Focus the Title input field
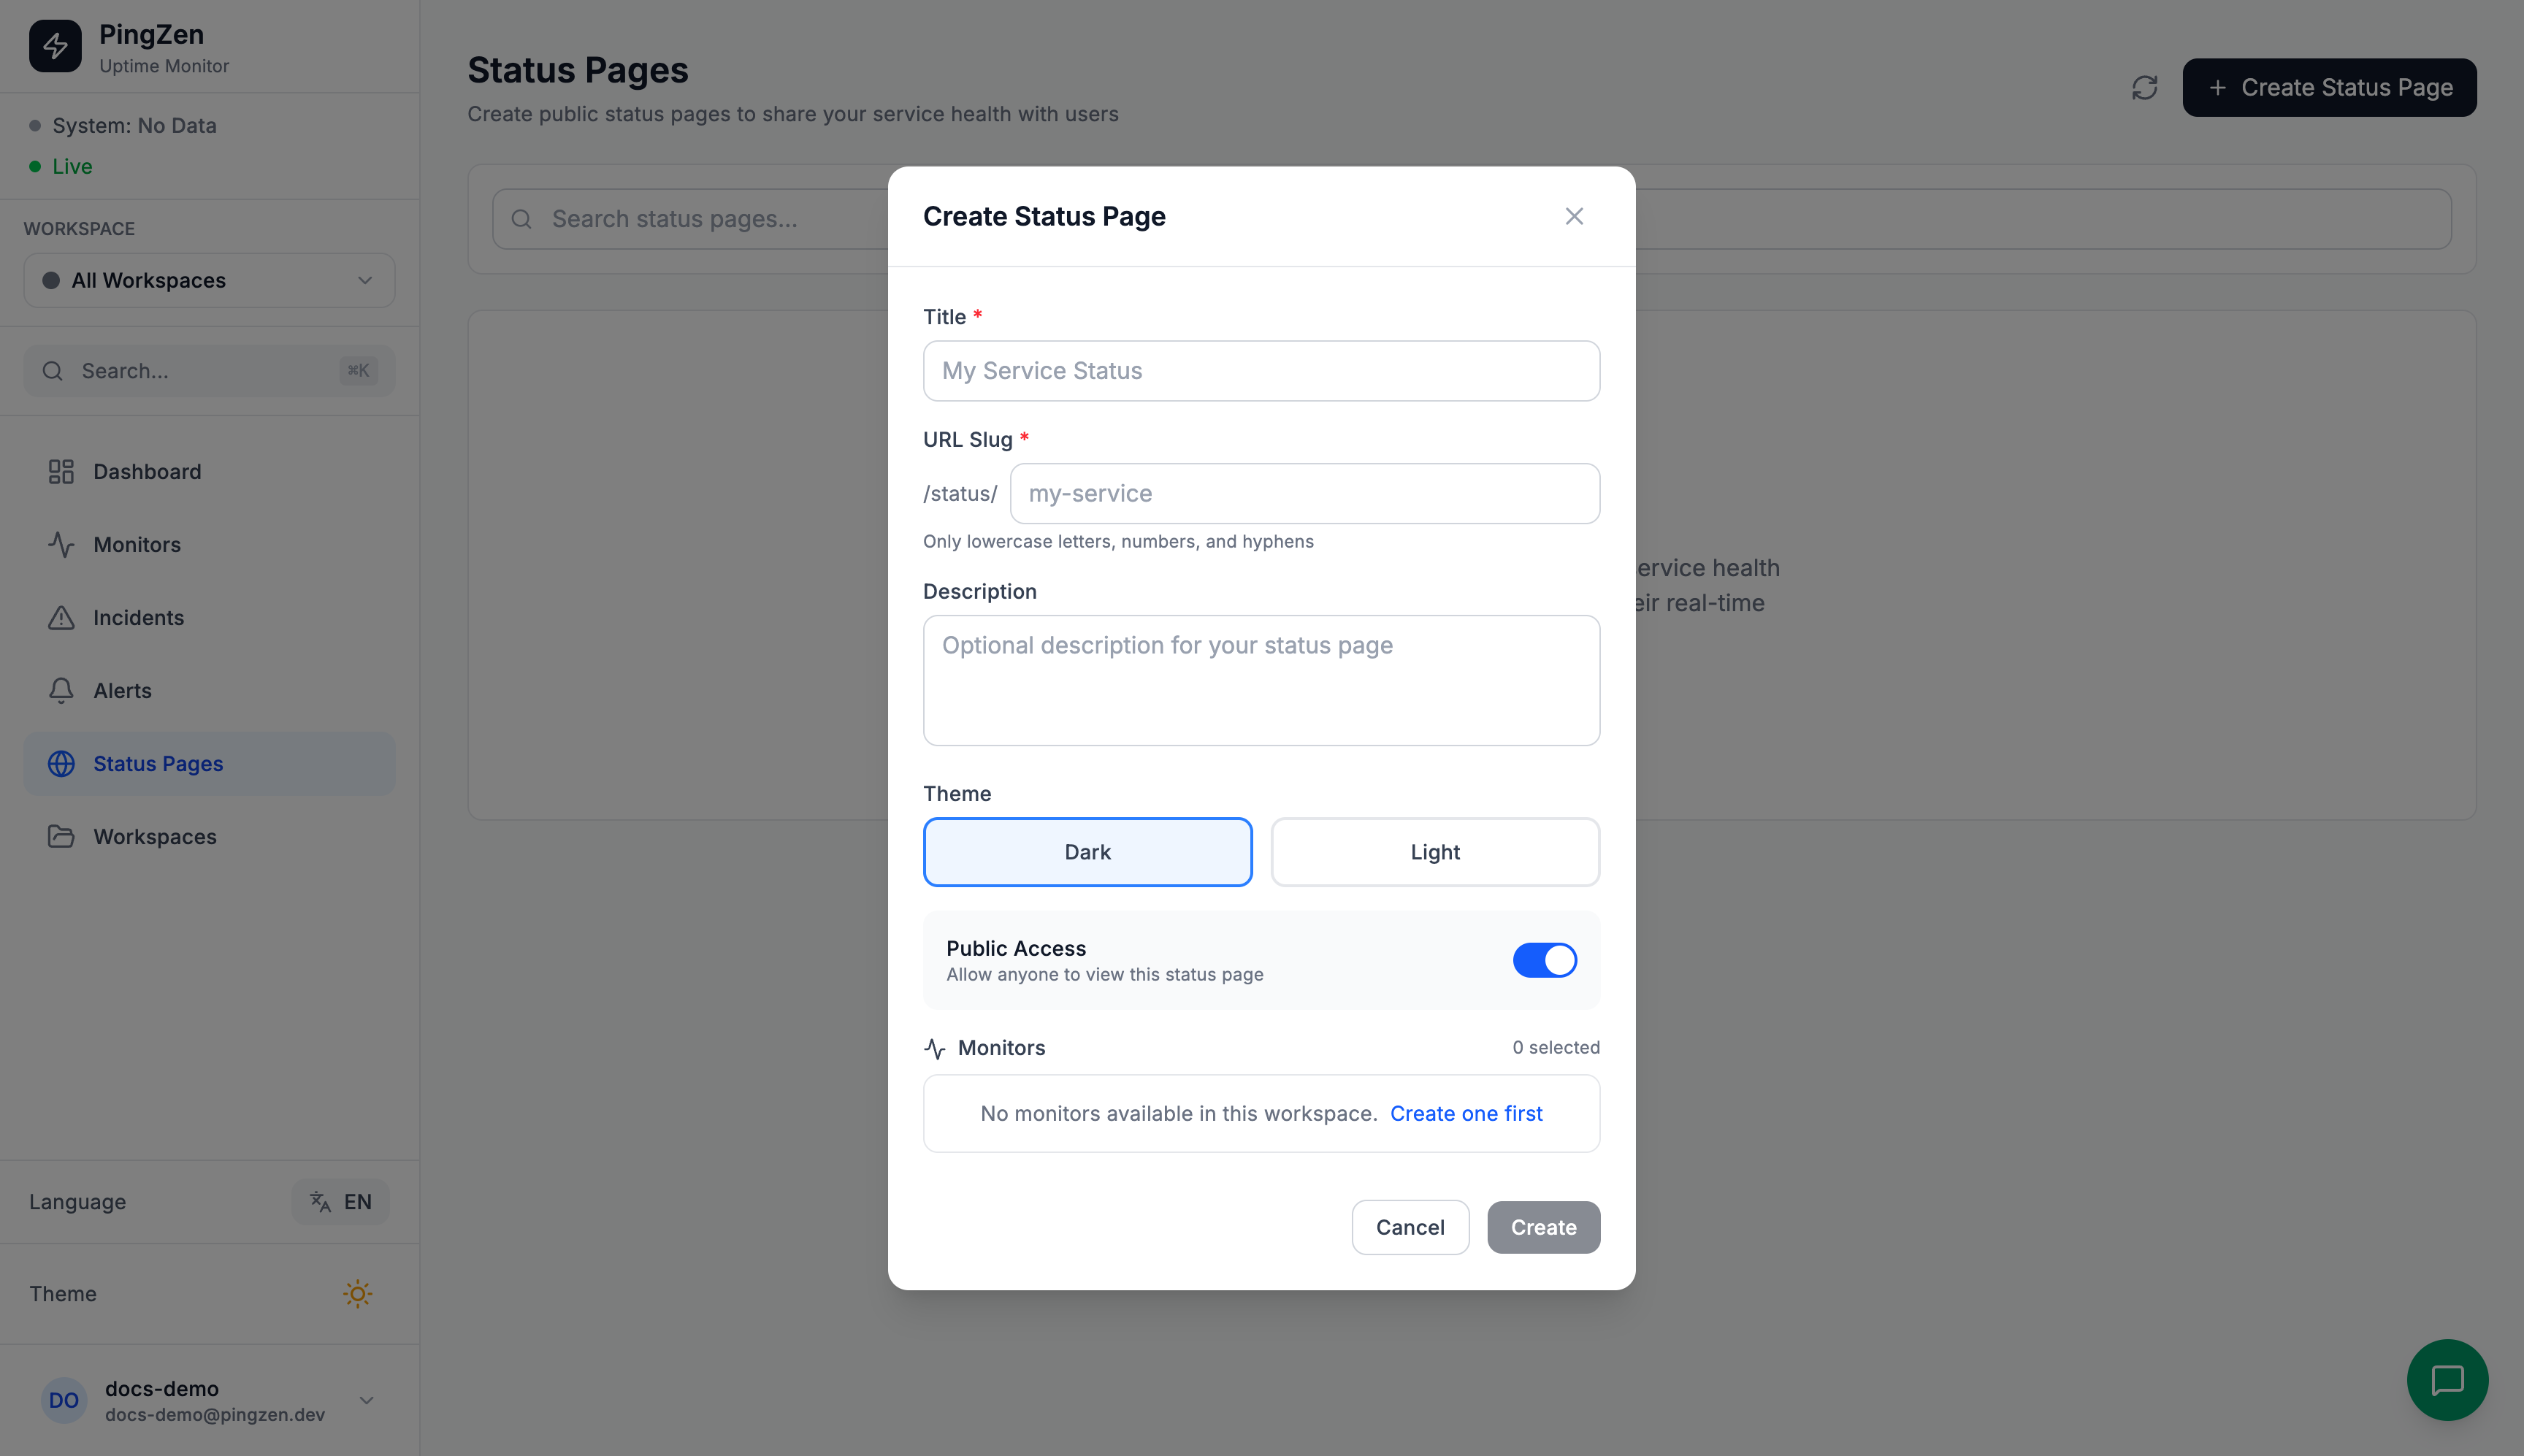This screenshot has height=1456, width=2524. coord(1261,371)
